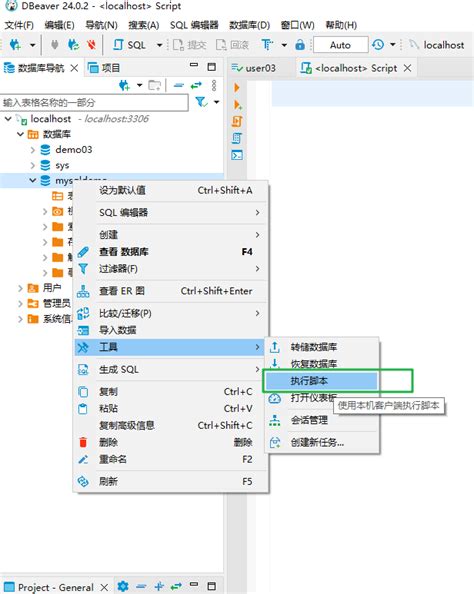Click 会话管理 in tools submenu
The image size is (474, 594).
pos(322,420)
